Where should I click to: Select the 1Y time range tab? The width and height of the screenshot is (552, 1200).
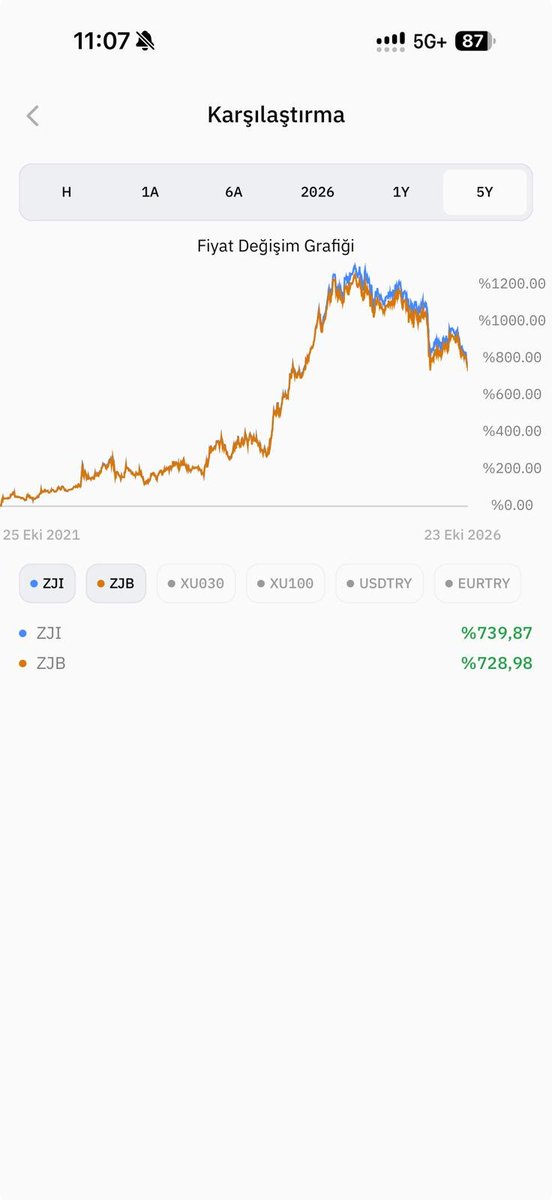click(x=401, y=192)
